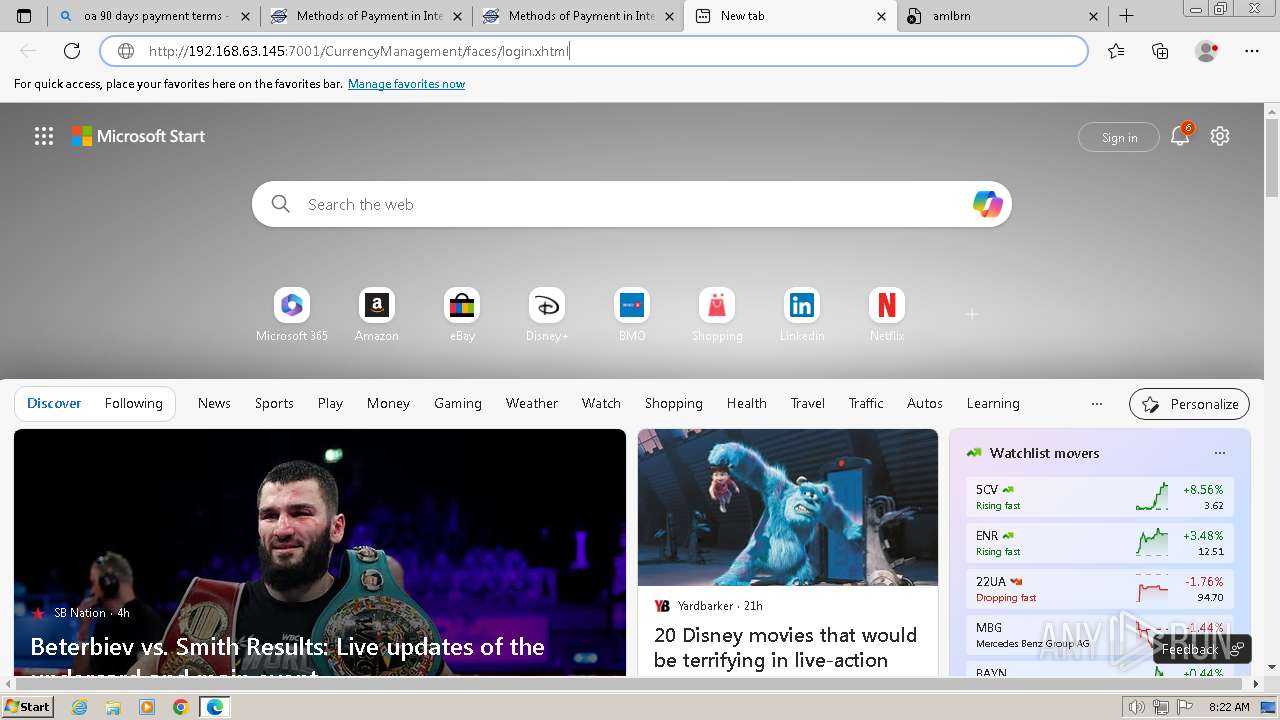Open the Microsoft apps grid launcher
1280x720 pixels.
[x=44, y=136]
